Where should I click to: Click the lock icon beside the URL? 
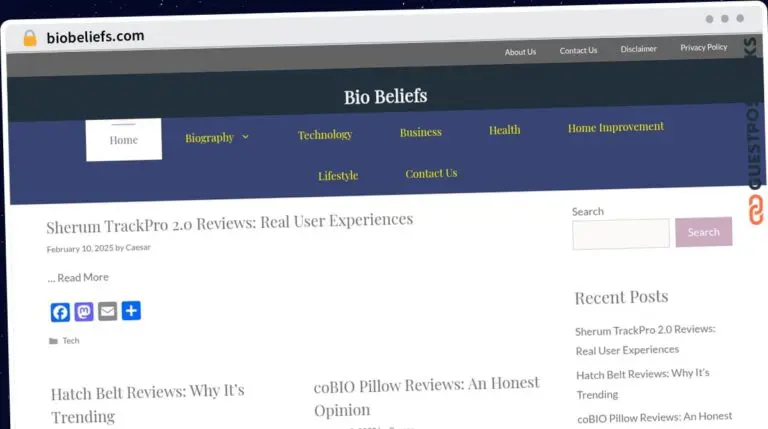30,38
